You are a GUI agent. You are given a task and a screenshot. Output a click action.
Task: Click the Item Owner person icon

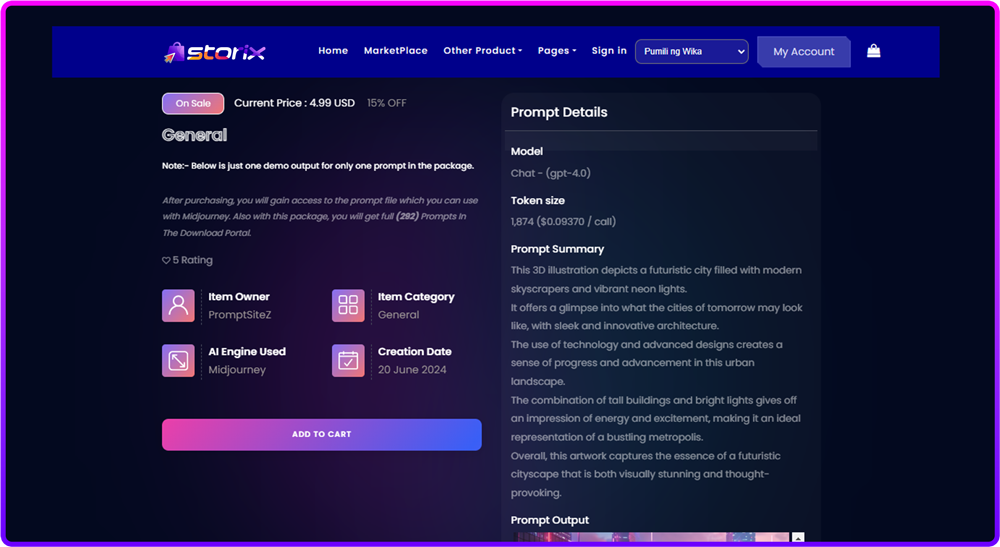pos(178,305)
